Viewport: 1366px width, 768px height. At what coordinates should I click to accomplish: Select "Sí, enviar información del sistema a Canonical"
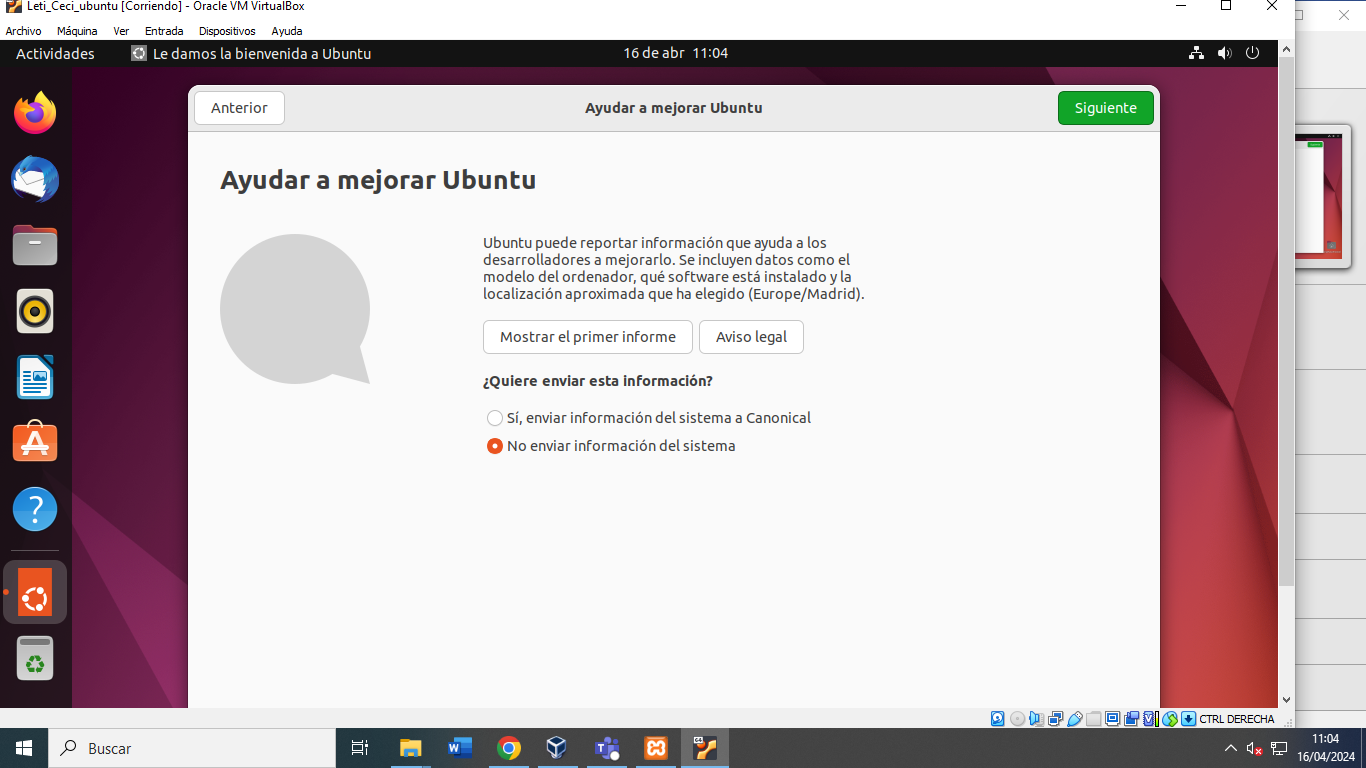[x=495, y=418]
